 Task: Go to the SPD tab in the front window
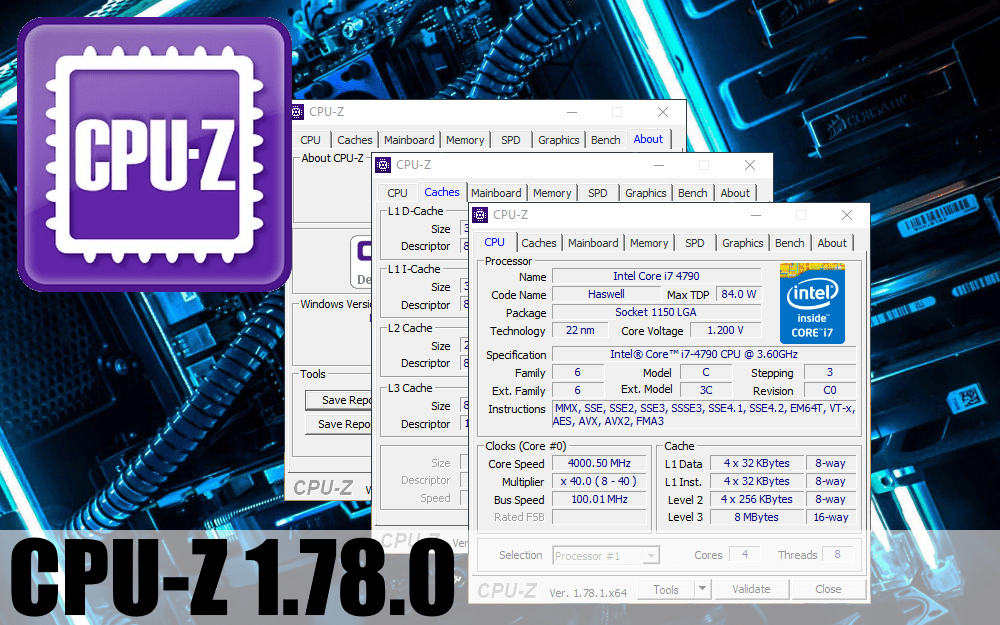695,243
